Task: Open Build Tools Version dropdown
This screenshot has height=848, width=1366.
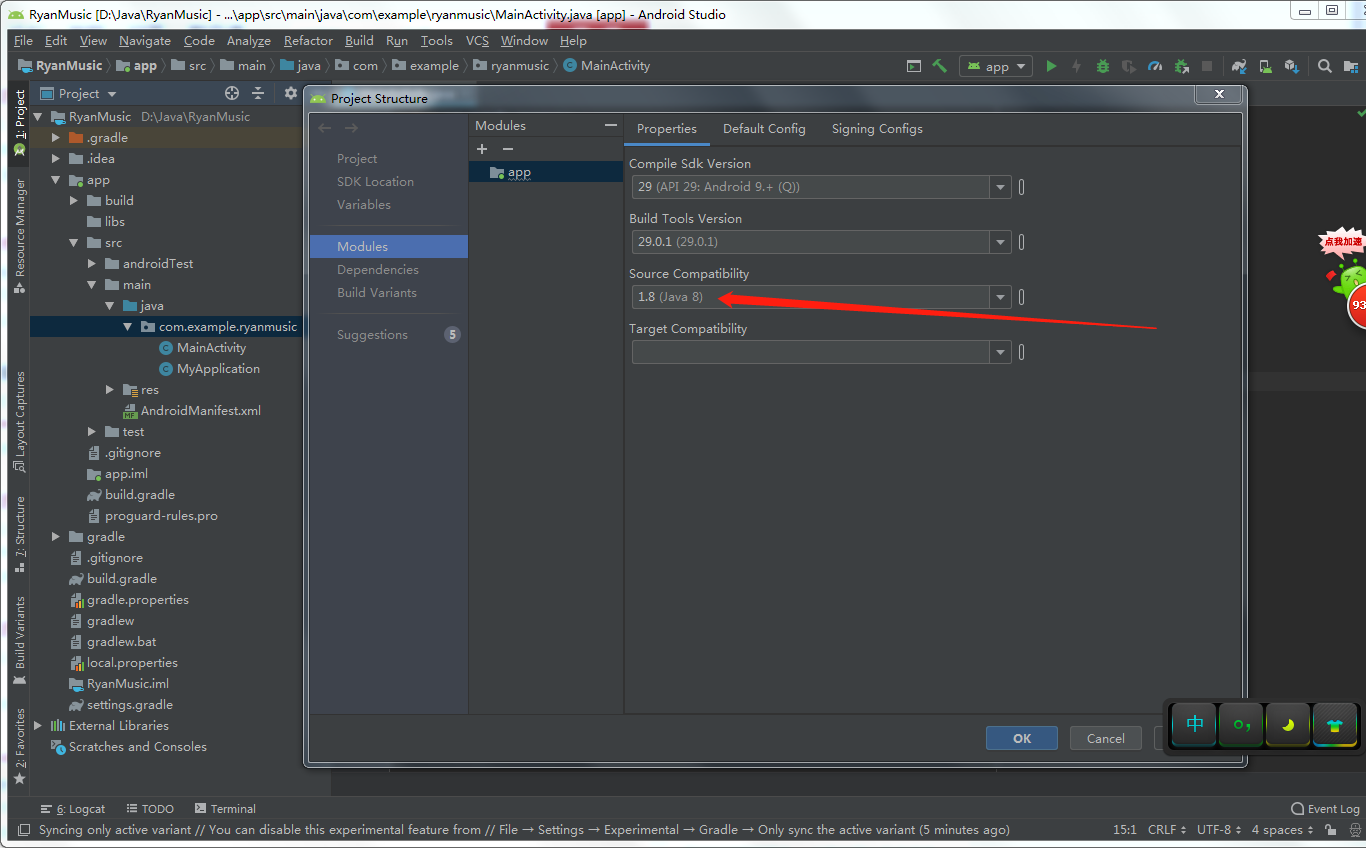Action: point(1000,242)
